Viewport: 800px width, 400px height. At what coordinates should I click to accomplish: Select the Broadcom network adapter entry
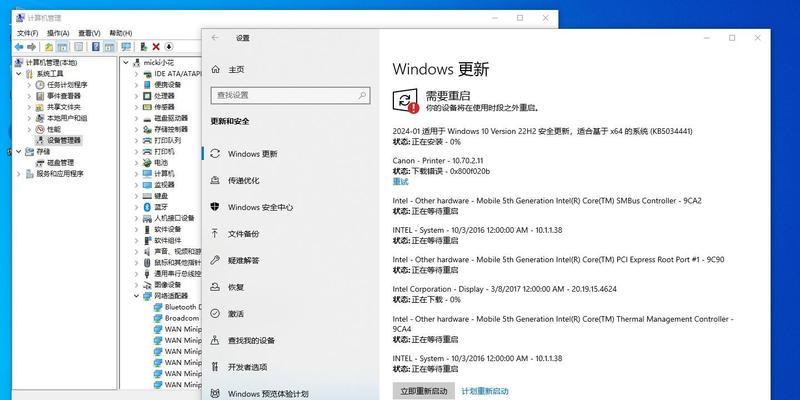point(182,318)
